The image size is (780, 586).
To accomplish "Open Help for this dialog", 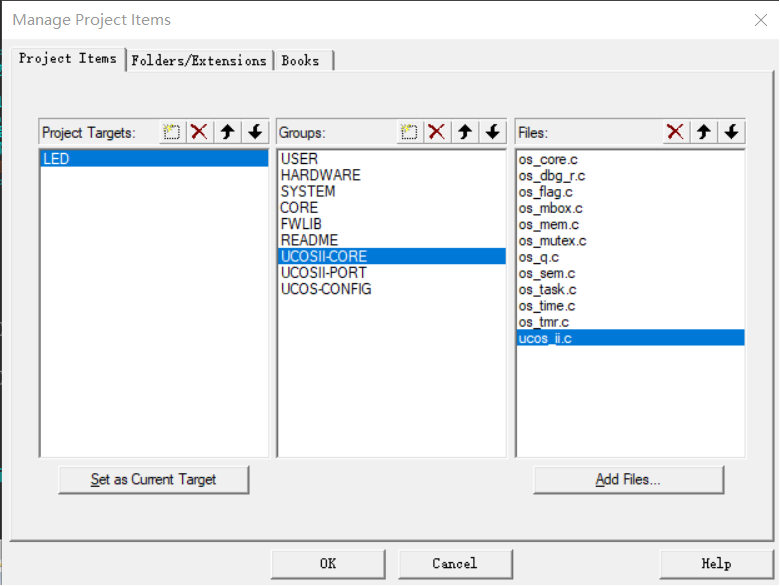I will 716,564.
